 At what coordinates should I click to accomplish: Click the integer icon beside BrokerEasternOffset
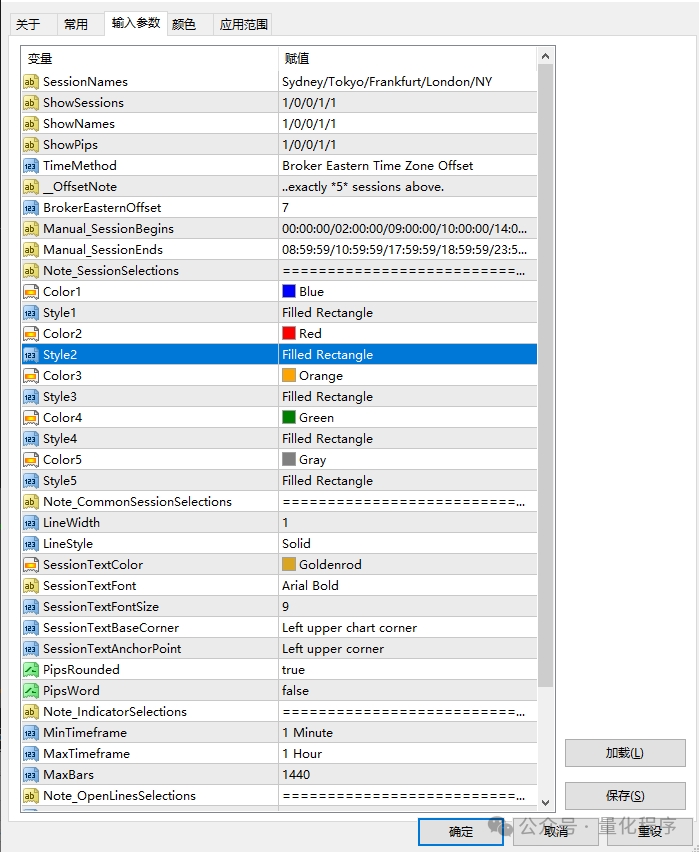pos(30,208)
